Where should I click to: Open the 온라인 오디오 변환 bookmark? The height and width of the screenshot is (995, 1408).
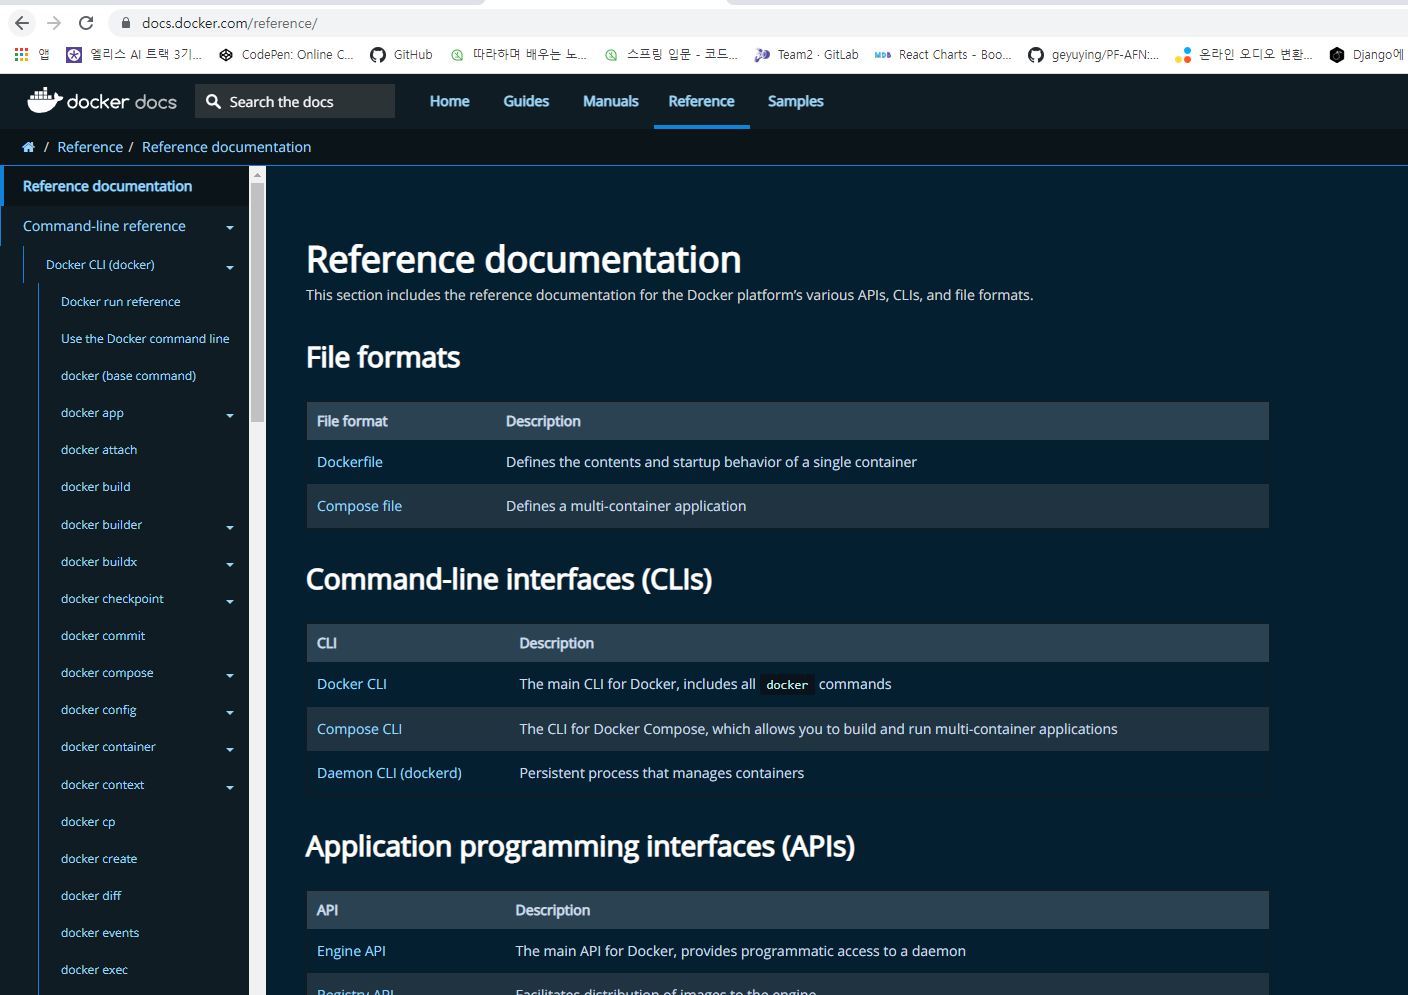[x=1244, y=55]
